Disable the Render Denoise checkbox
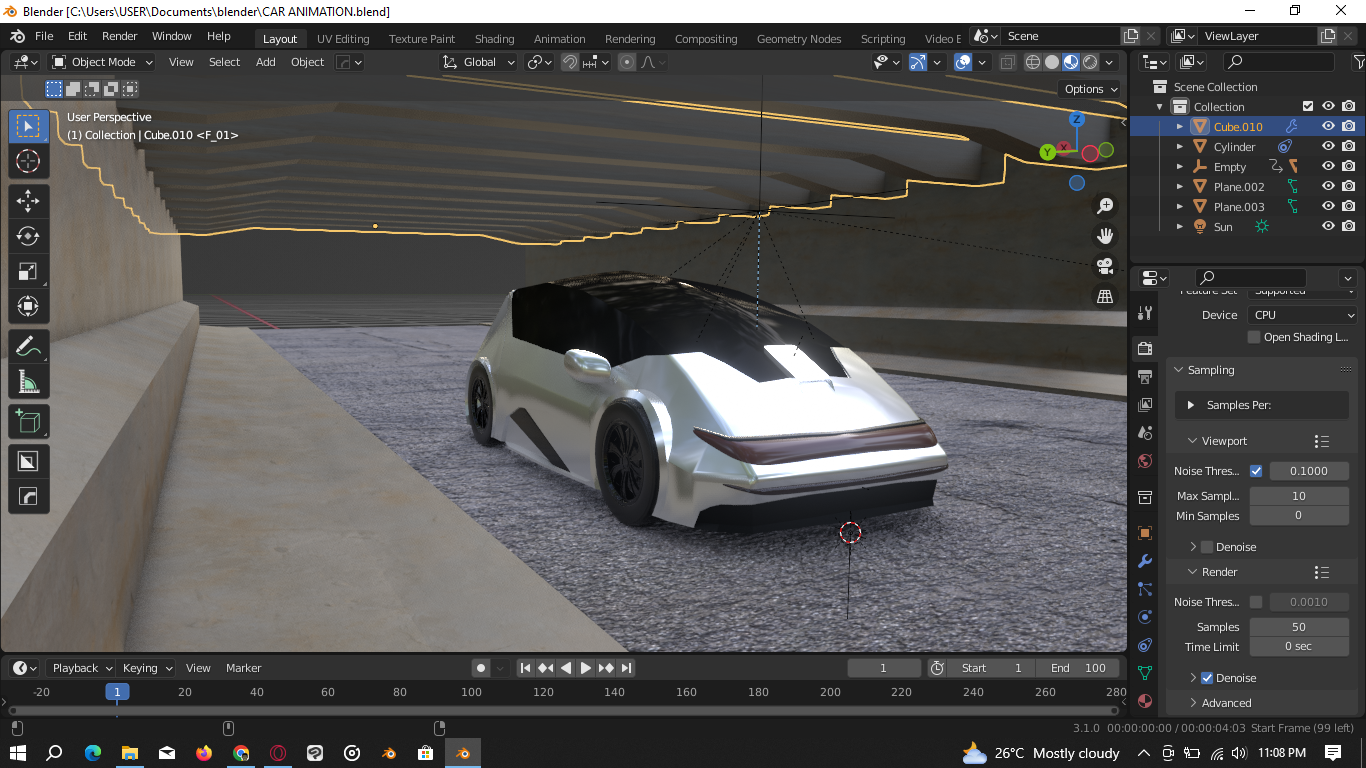The image size is (1366, 768). click(1207, 678)
